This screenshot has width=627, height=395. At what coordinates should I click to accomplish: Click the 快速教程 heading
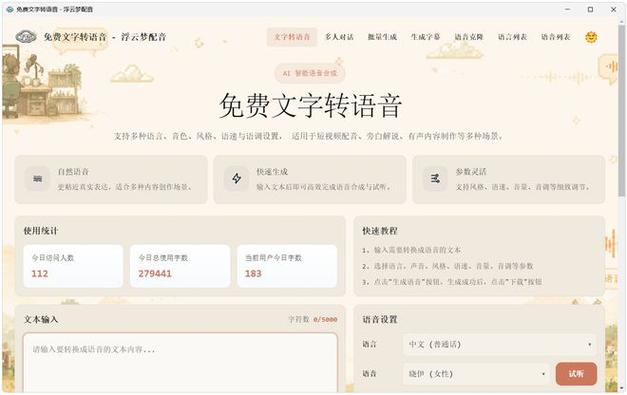(380, 231)
